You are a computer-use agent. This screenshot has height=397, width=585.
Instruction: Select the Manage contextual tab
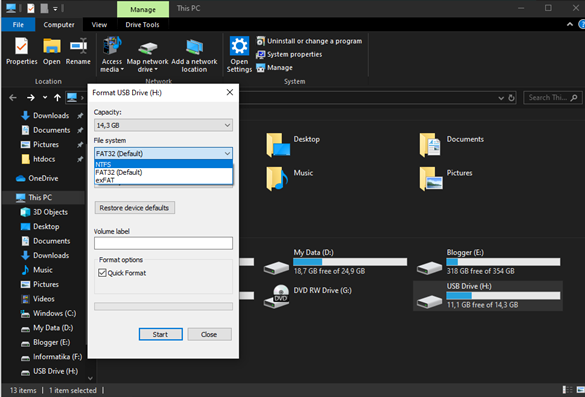(x=143, y=9)
